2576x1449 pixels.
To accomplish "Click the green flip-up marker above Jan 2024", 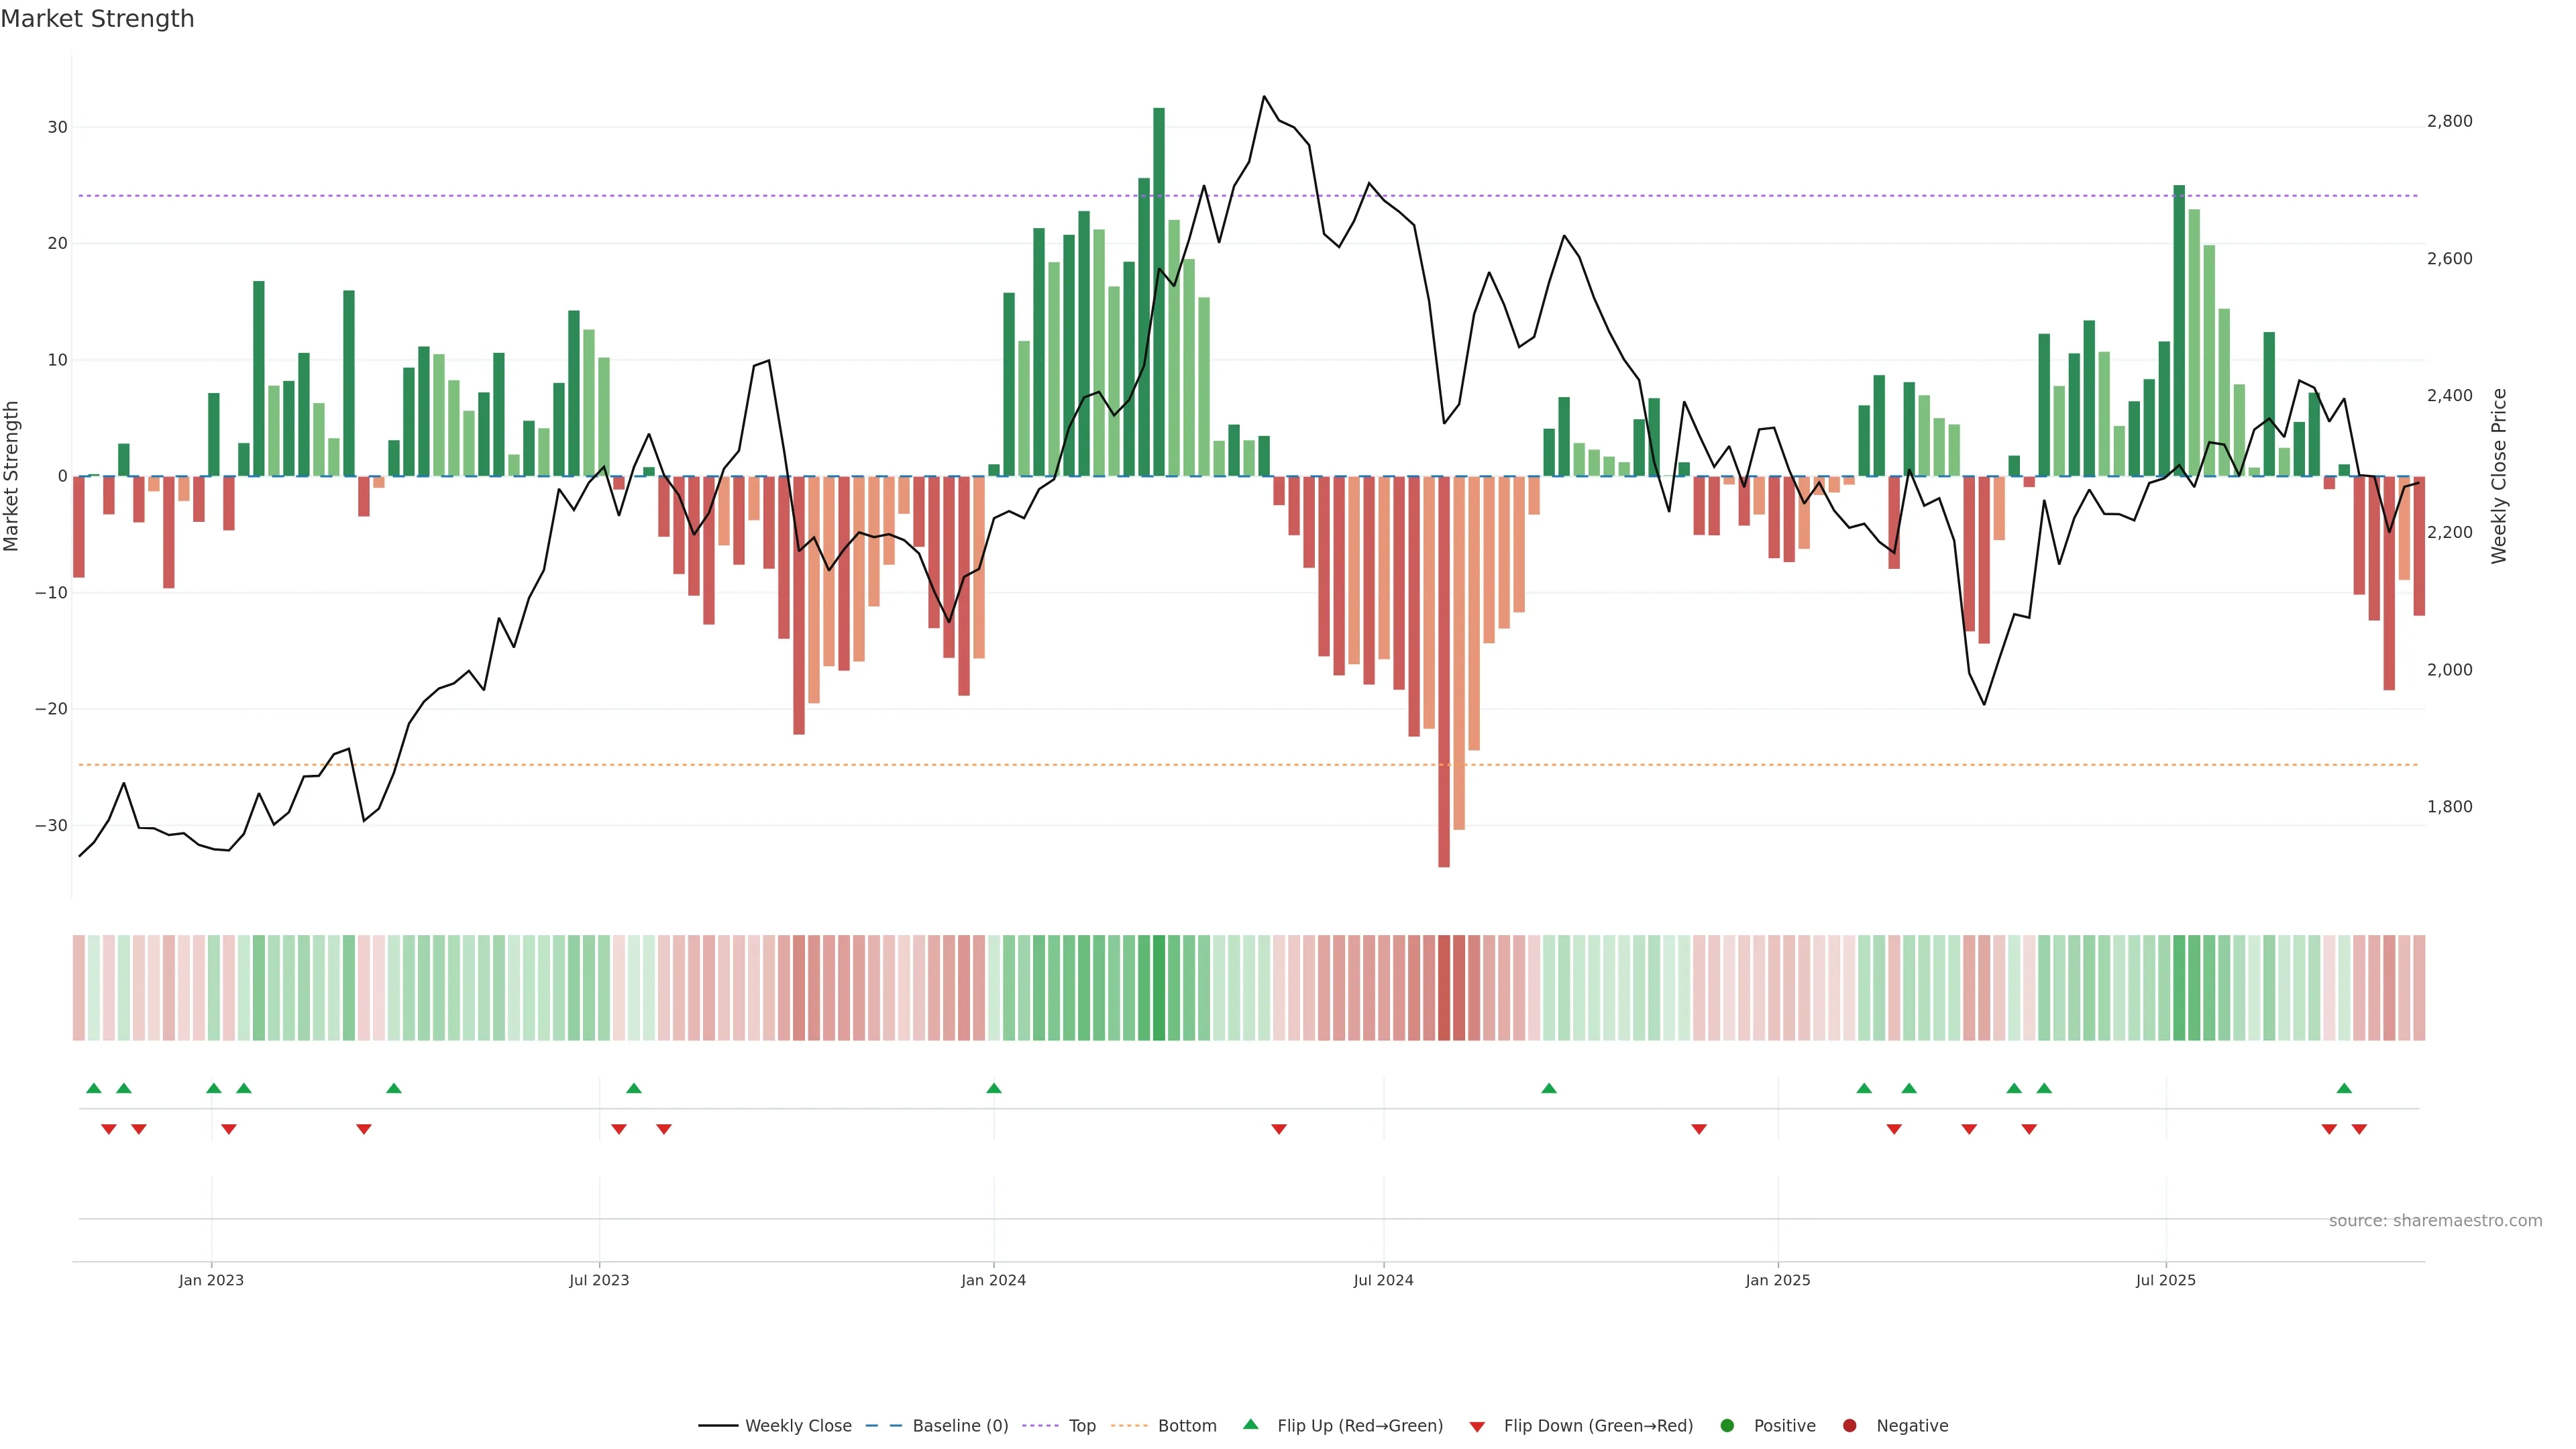I will [993, 1088].
